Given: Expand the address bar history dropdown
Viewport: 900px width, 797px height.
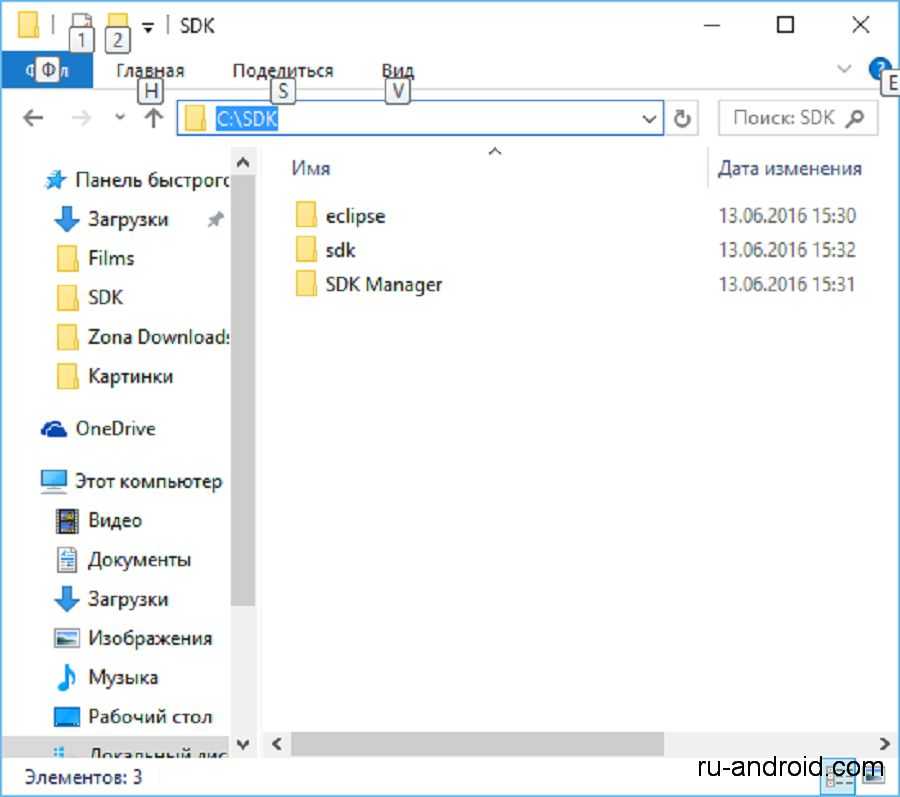Looking at the screenshot, I should click(648, 119).
